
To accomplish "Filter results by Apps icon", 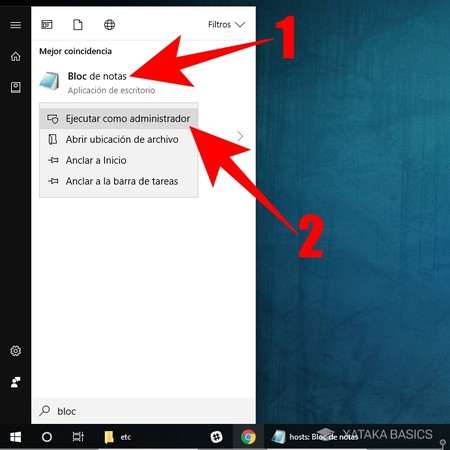I will click(47, 25).
